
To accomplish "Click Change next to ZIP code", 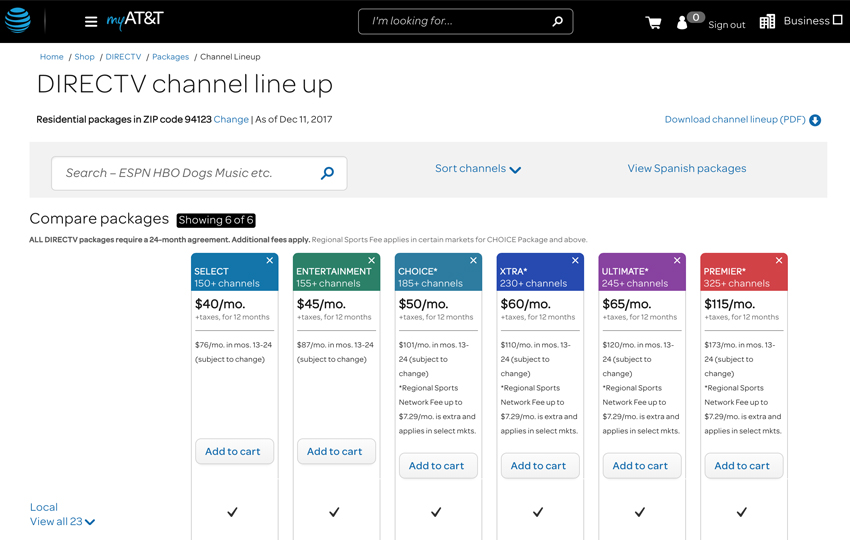I will 231,119.
